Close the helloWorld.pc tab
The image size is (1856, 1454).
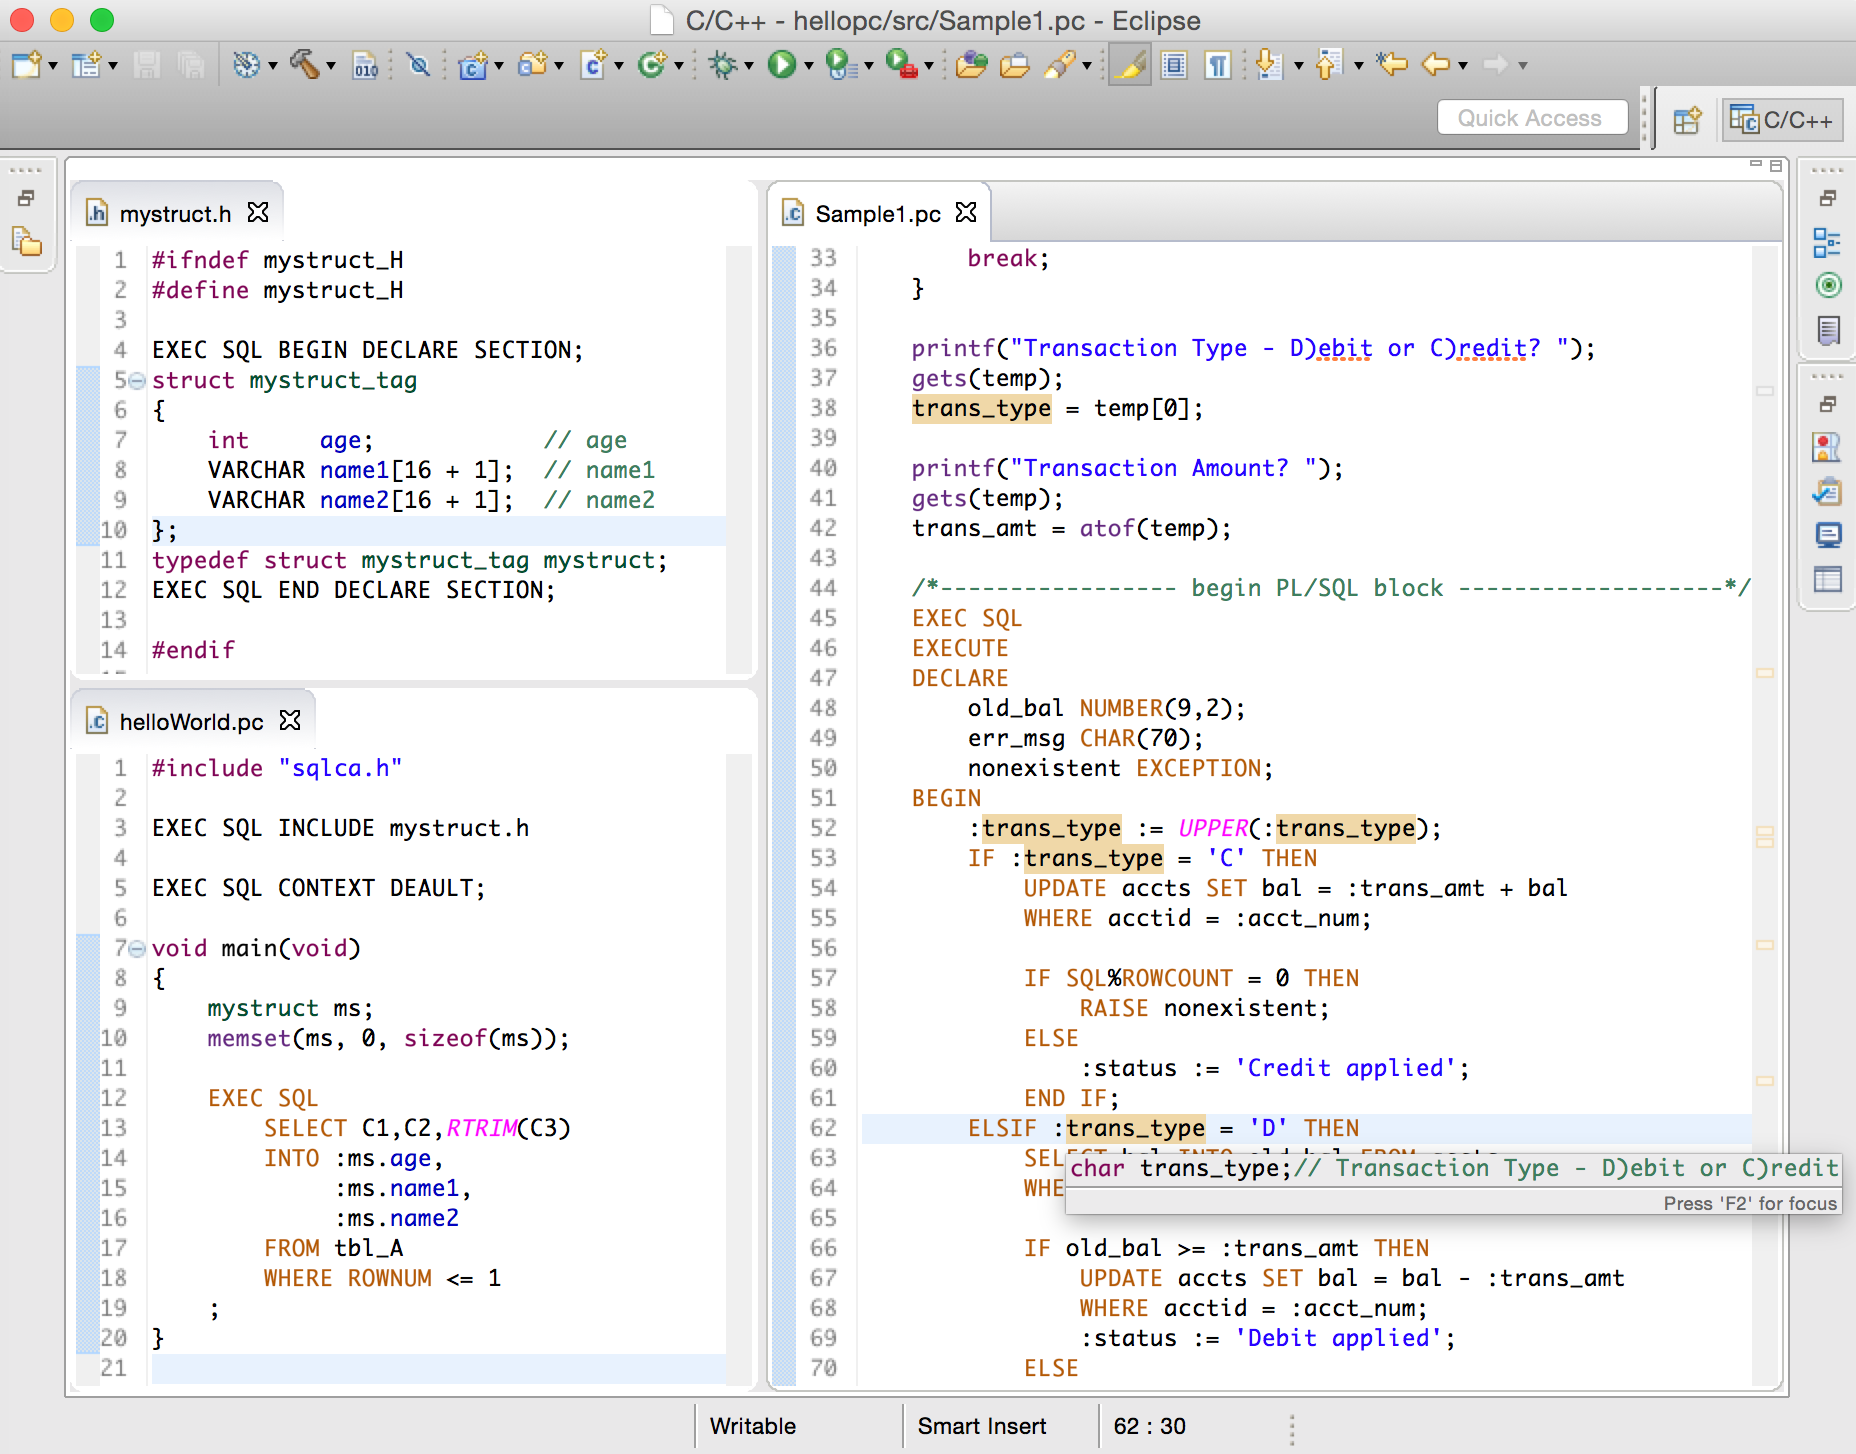tap(290, 720)
